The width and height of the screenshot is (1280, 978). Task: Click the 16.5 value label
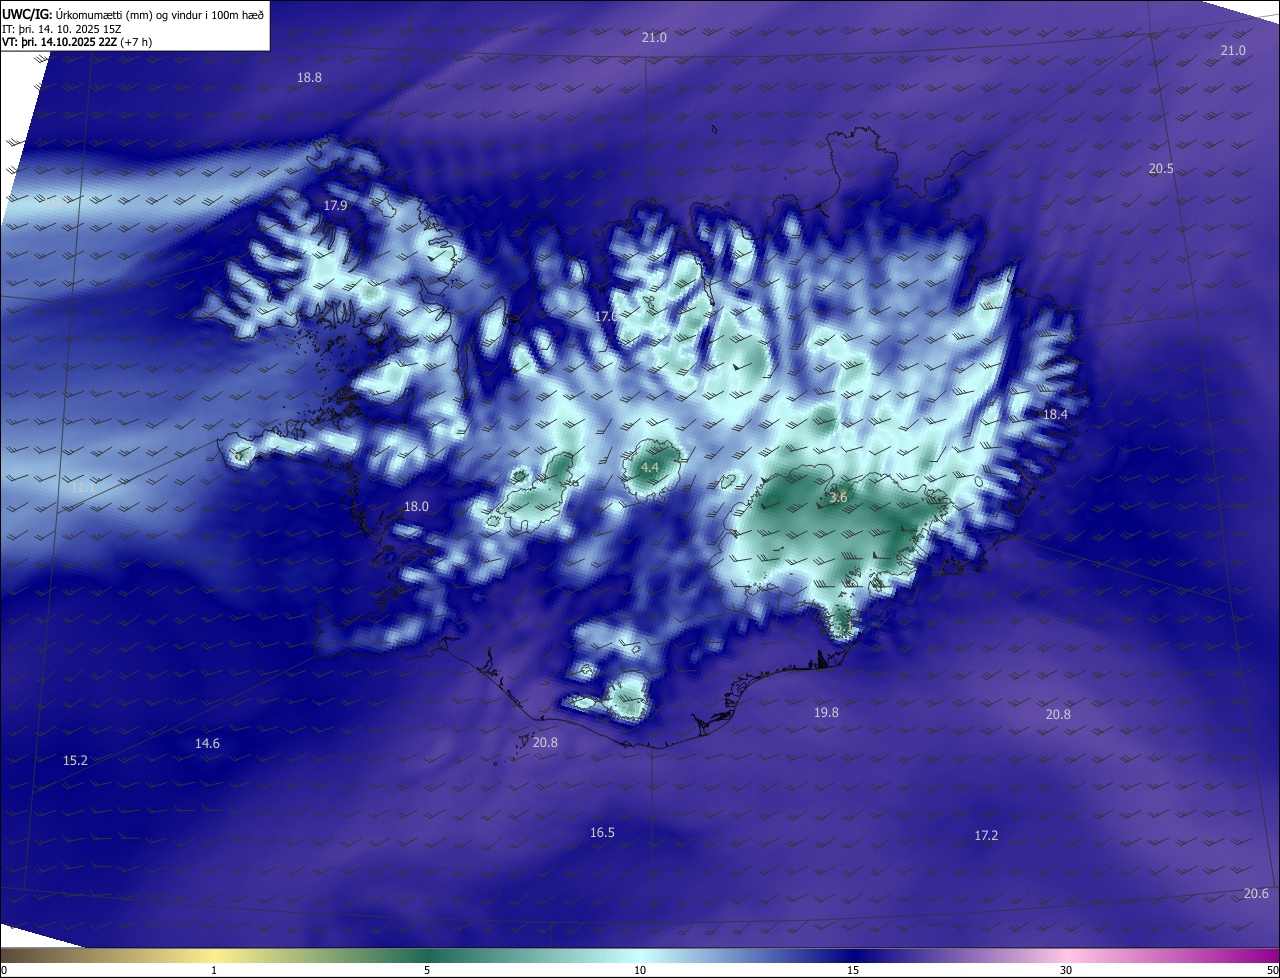(x=602, y=833)
